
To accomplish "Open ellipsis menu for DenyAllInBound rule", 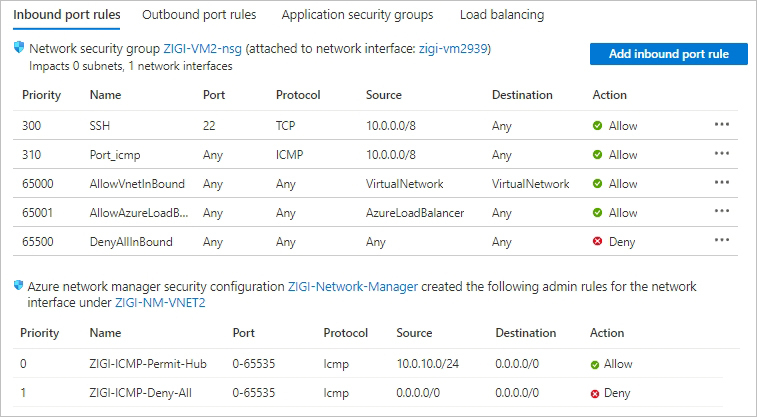I will (x=722, y=241).
